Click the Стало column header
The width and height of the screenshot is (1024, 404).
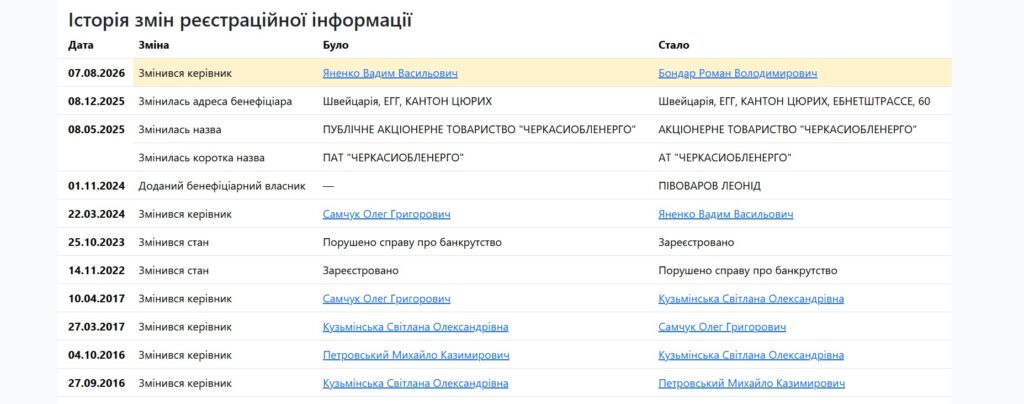click(673, 46)
